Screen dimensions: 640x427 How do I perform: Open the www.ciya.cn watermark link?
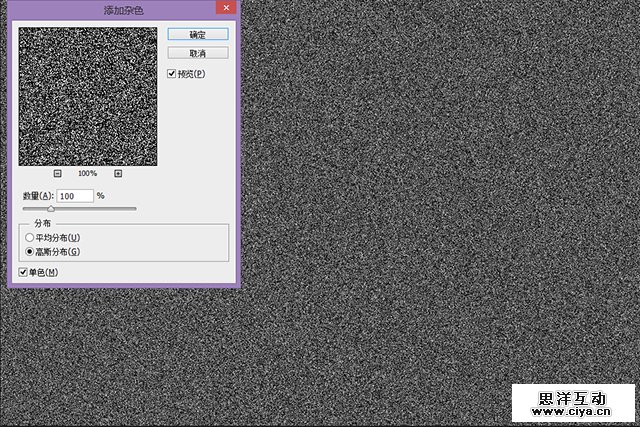(x=574, y=409)
